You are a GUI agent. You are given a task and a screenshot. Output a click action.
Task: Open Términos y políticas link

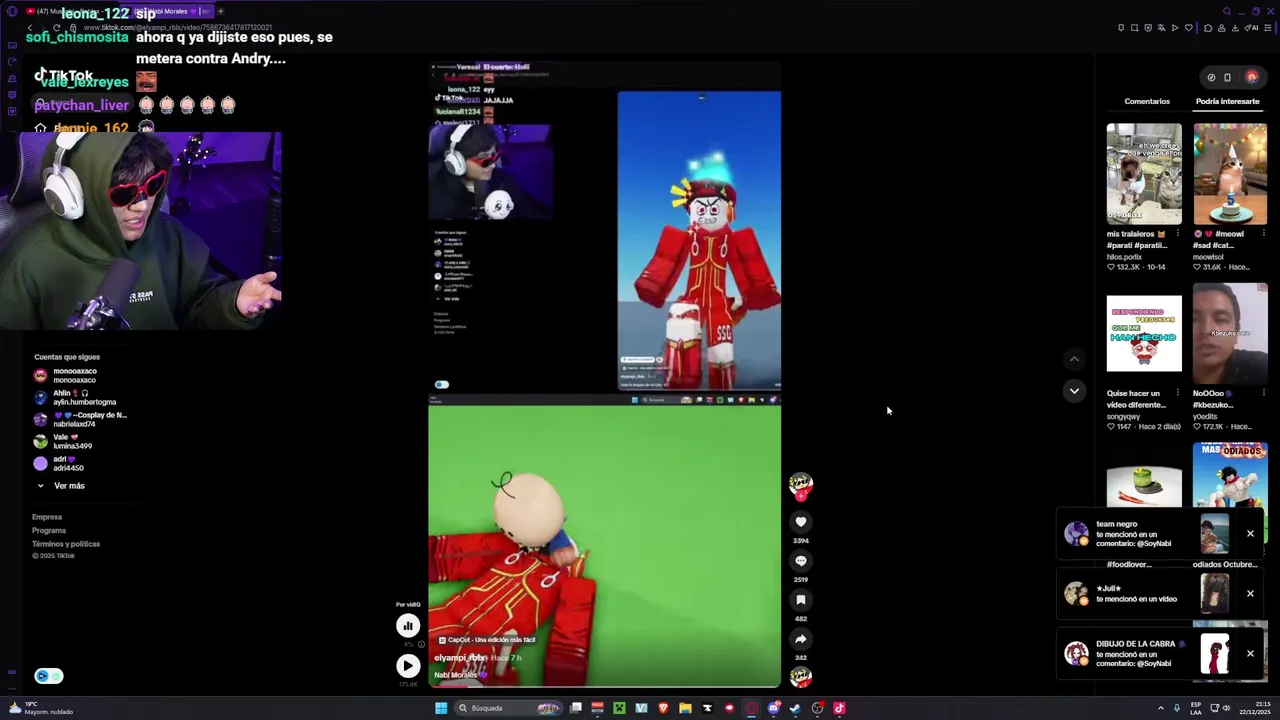66,544
